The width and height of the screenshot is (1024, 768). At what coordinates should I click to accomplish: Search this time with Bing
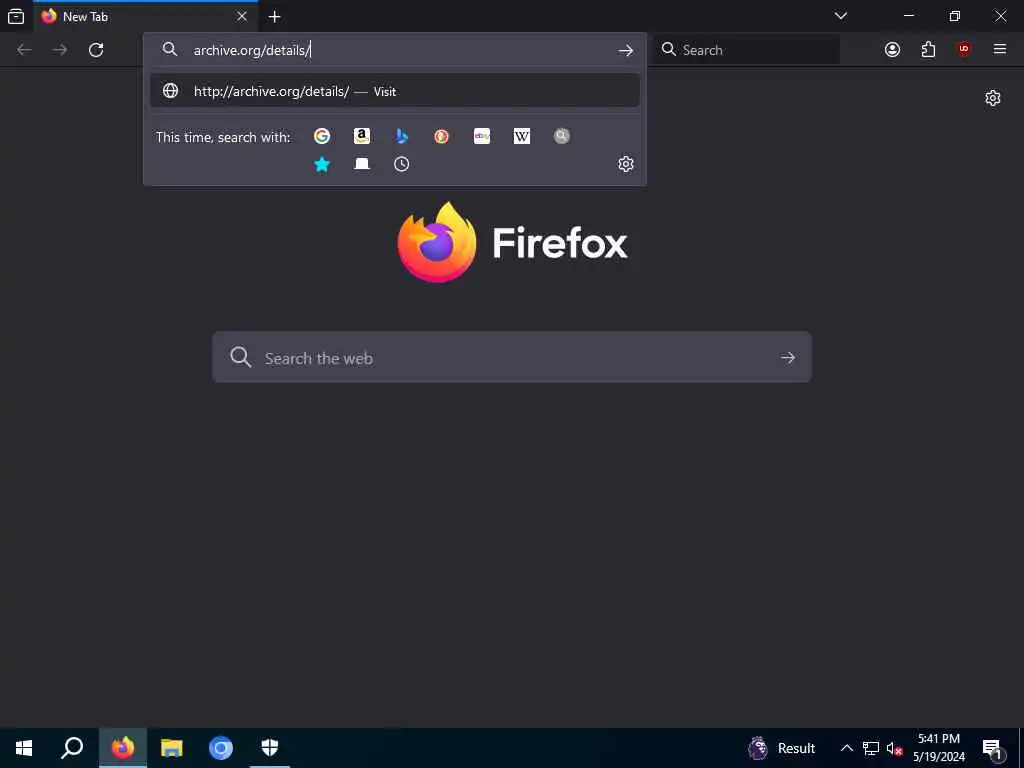point(402,136)
